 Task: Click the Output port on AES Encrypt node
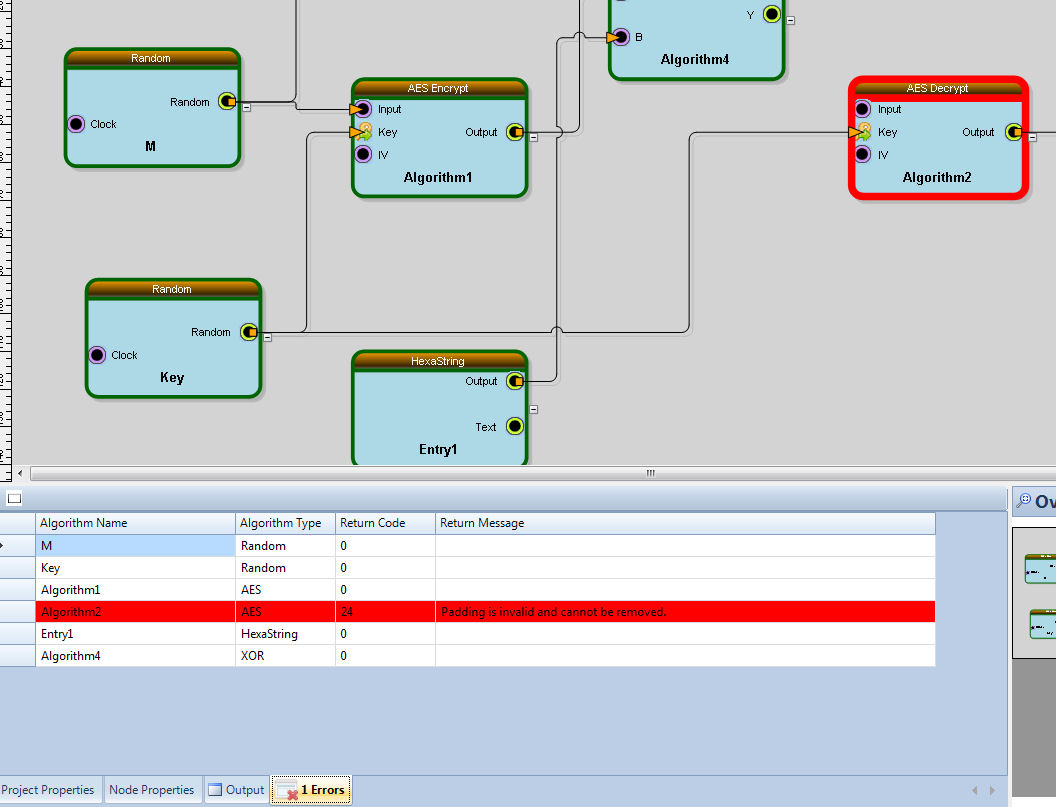coord(515,132)
